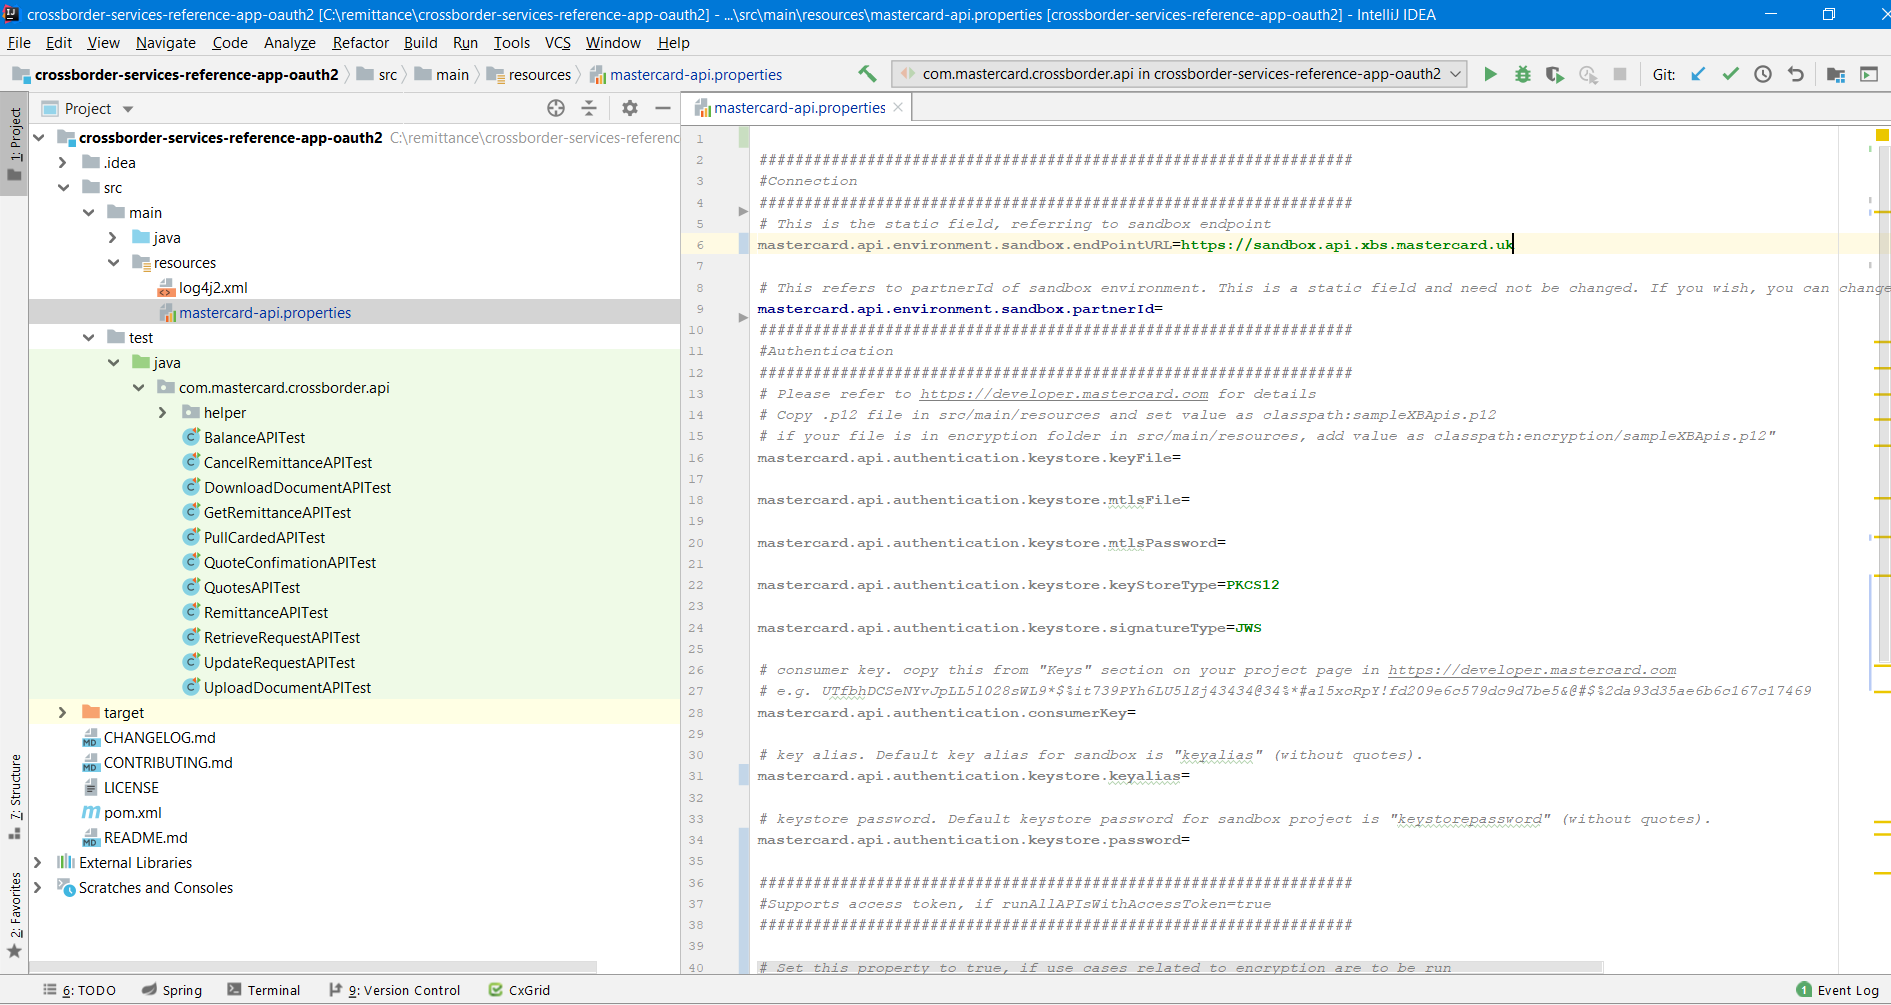Viewport: 1891px width, 1005px height.
Task: Click the Git update project arrow
Action: (1698, 74)
